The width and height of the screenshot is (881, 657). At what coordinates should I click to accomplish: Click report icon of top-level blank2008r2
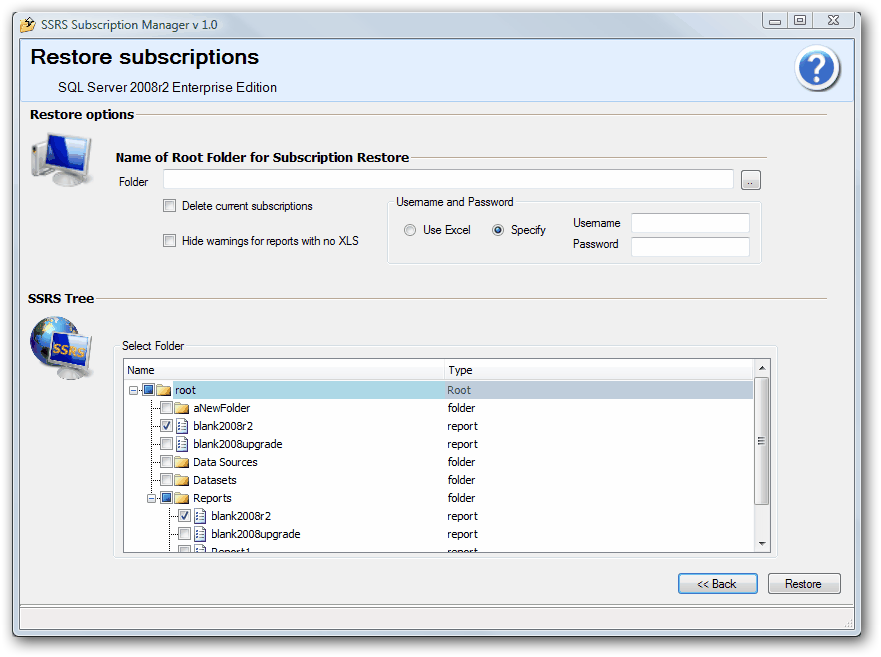182,426
